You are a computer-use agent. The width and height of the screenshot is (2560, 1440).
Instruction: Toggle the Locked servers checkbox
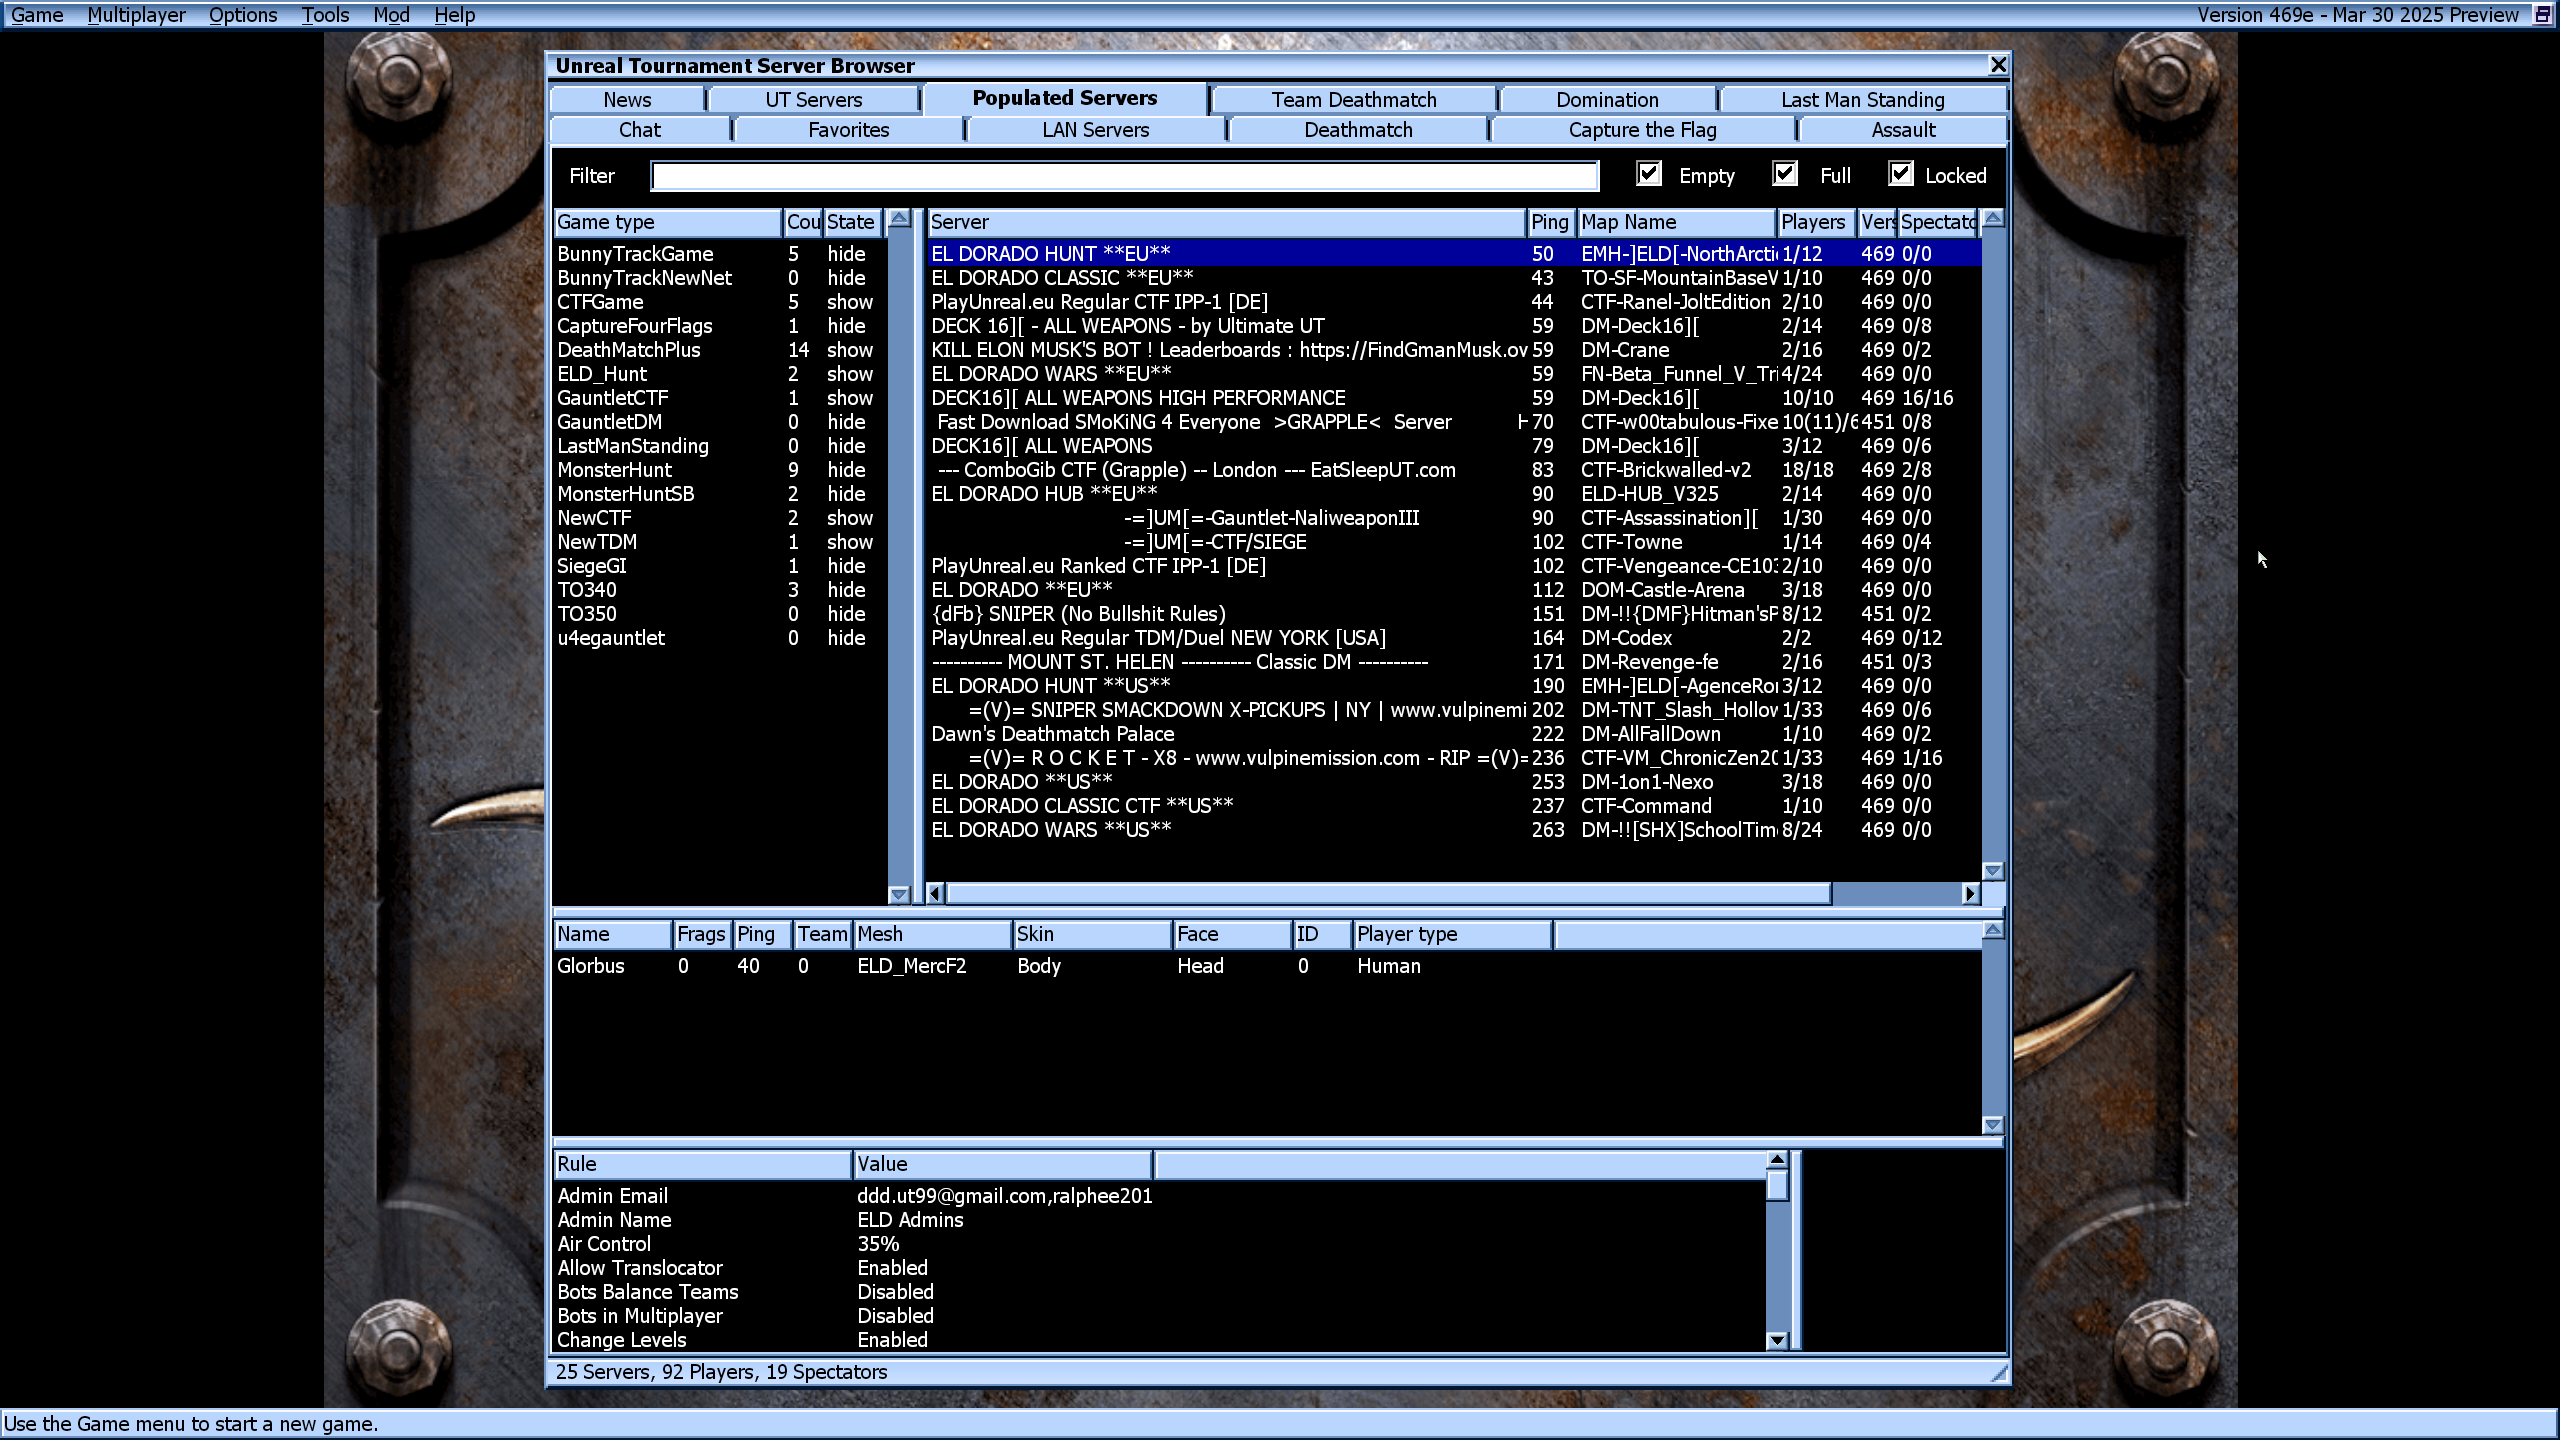click(x=1901, y=174)
